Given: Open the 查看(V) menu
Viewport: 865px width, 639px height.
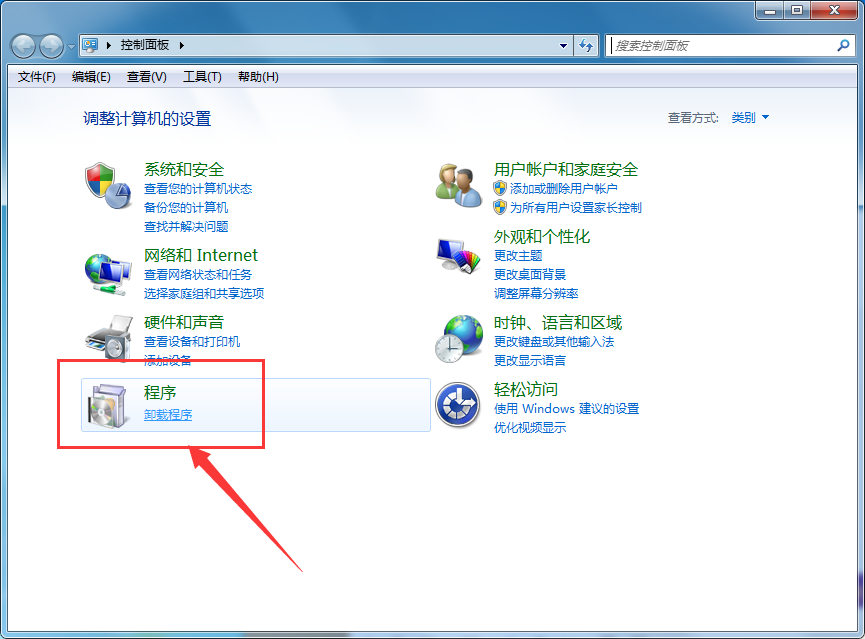Looking at the screenshot, I should pyautogui.click(x=147, y=77).
